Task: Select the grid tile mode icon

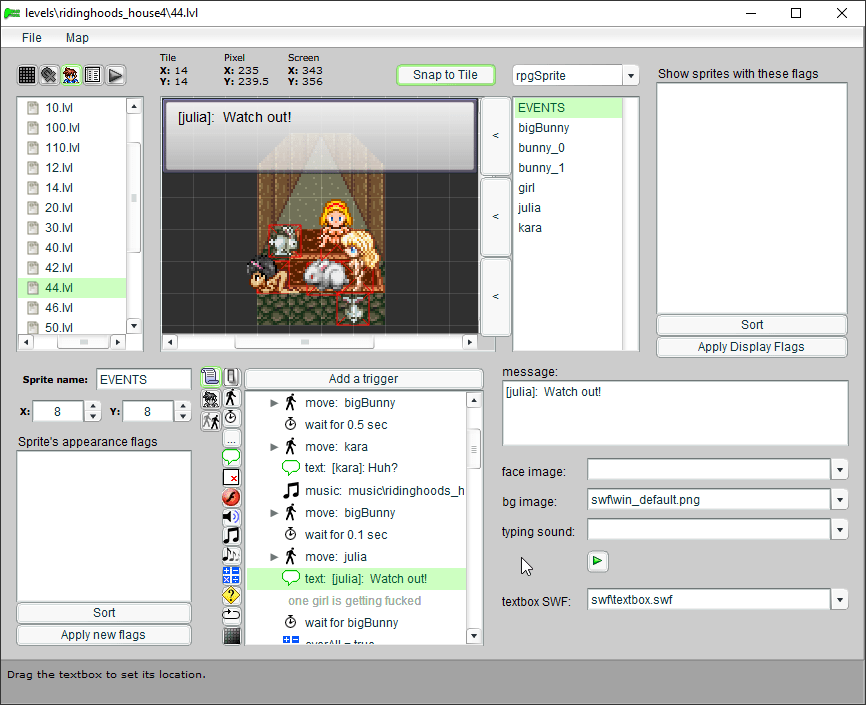Action: coord(27,75)
